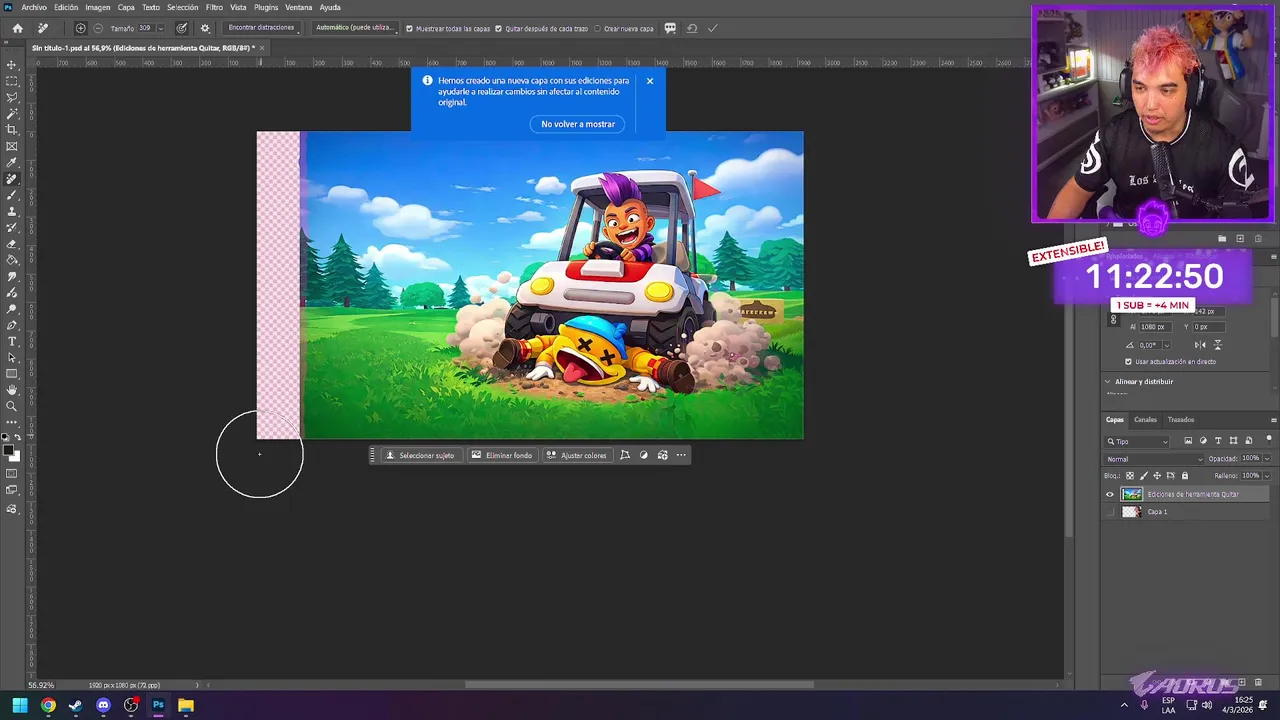1280x720 pixels.
Task: Switch to the Trazados tab
Action: (x=1181, y=420)
